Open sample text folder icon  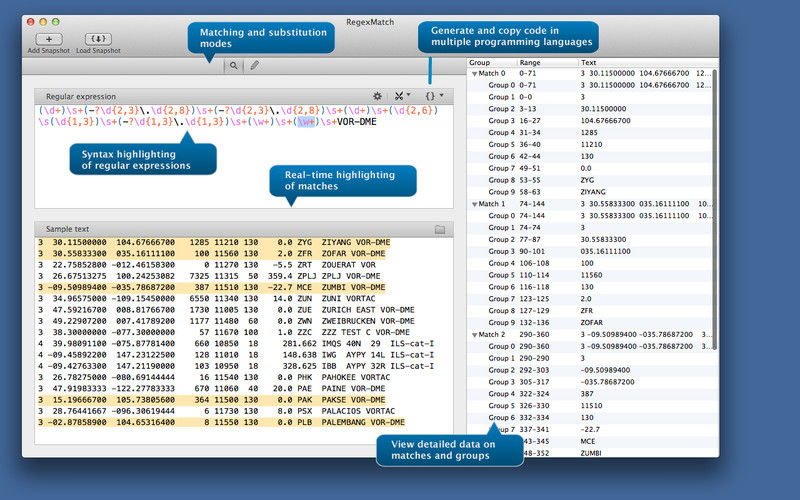coord(440,230)
